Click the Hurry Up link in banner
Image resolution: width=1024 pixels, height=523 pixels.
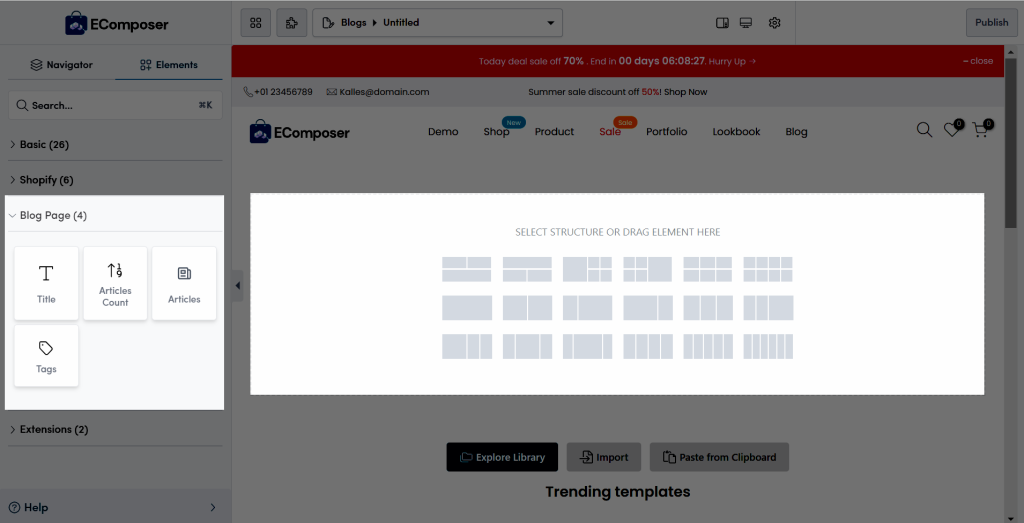[x=732, y=61]
